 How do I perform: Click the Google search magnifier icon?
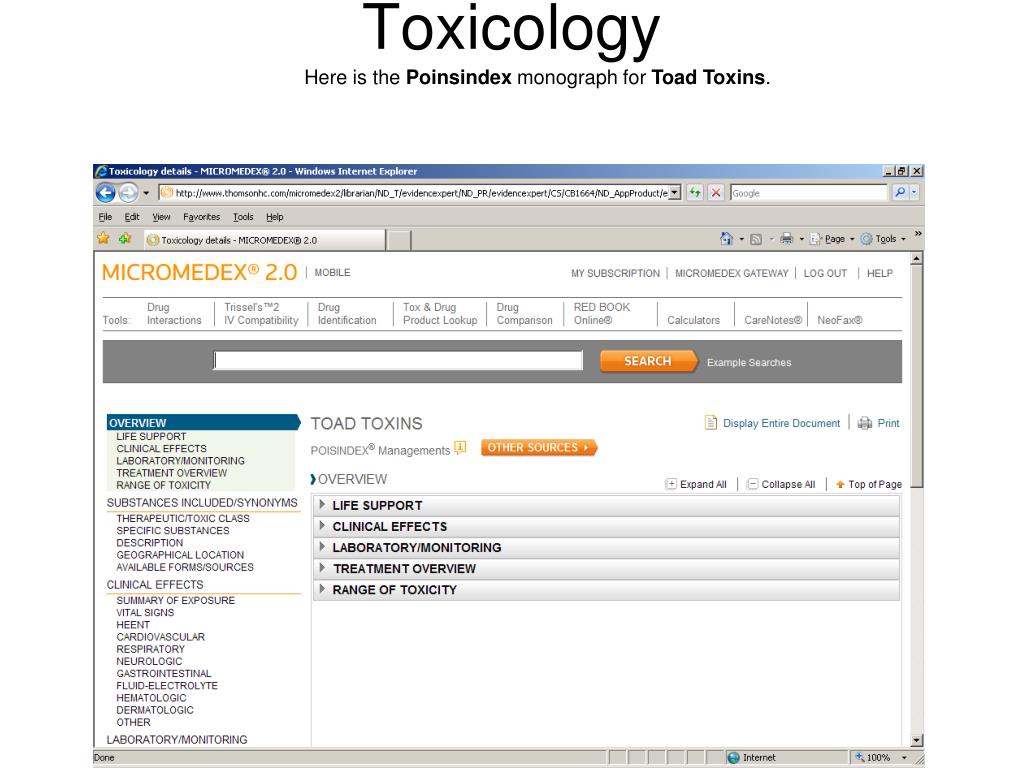click(x=900, y=193)
